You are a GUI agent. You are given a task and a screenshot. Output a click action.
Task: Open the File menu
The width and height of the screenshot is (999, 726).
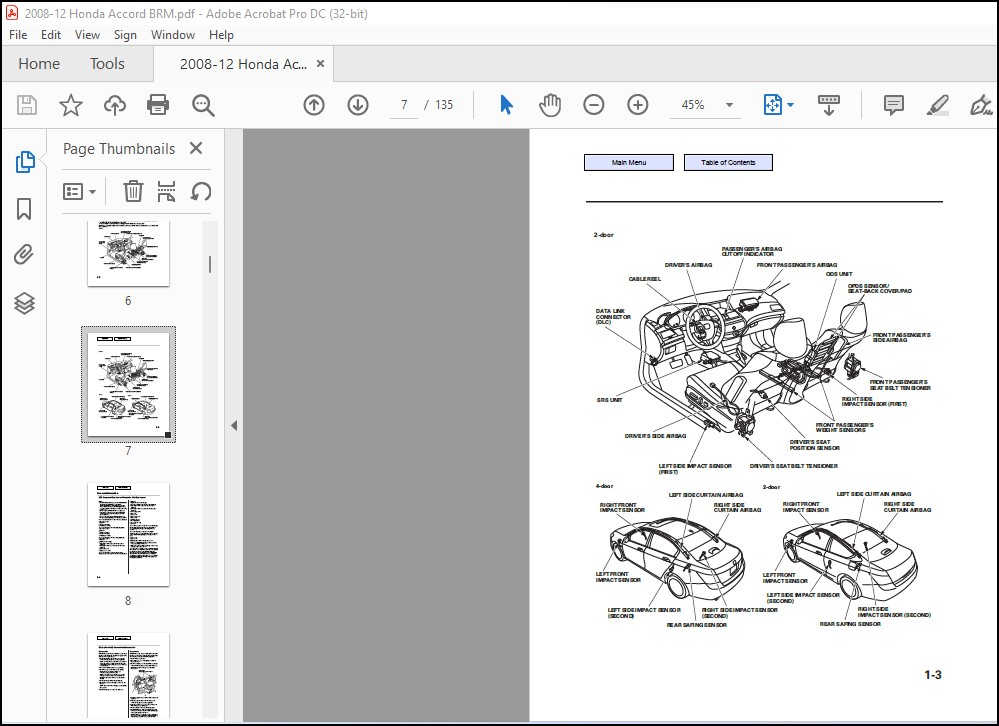(x=18, y=35)
